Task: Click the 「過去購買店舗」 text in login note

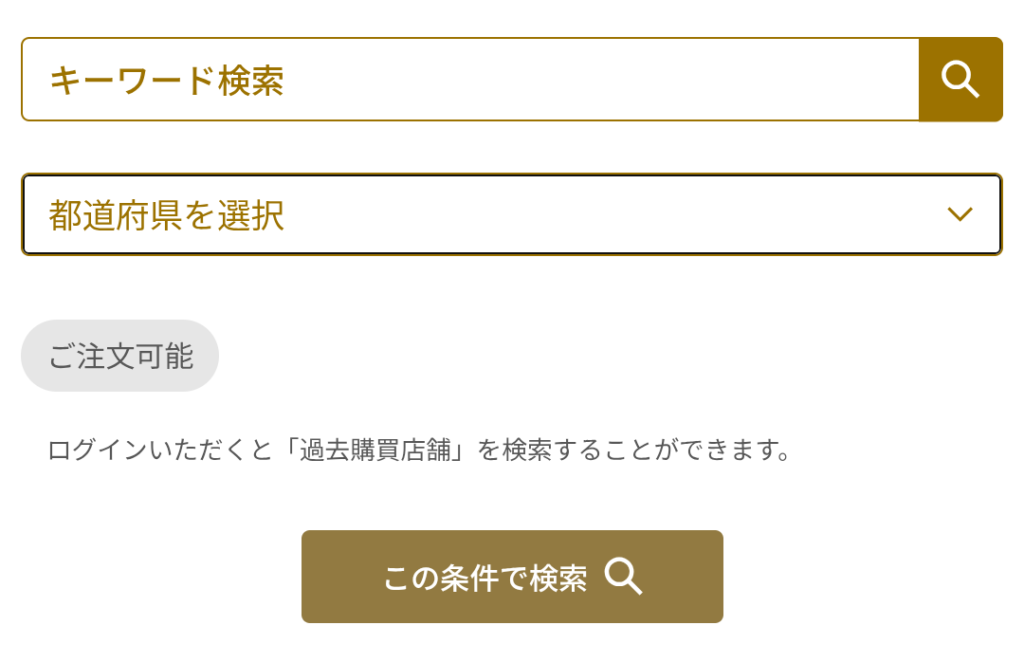Action: tap(372, 450)
